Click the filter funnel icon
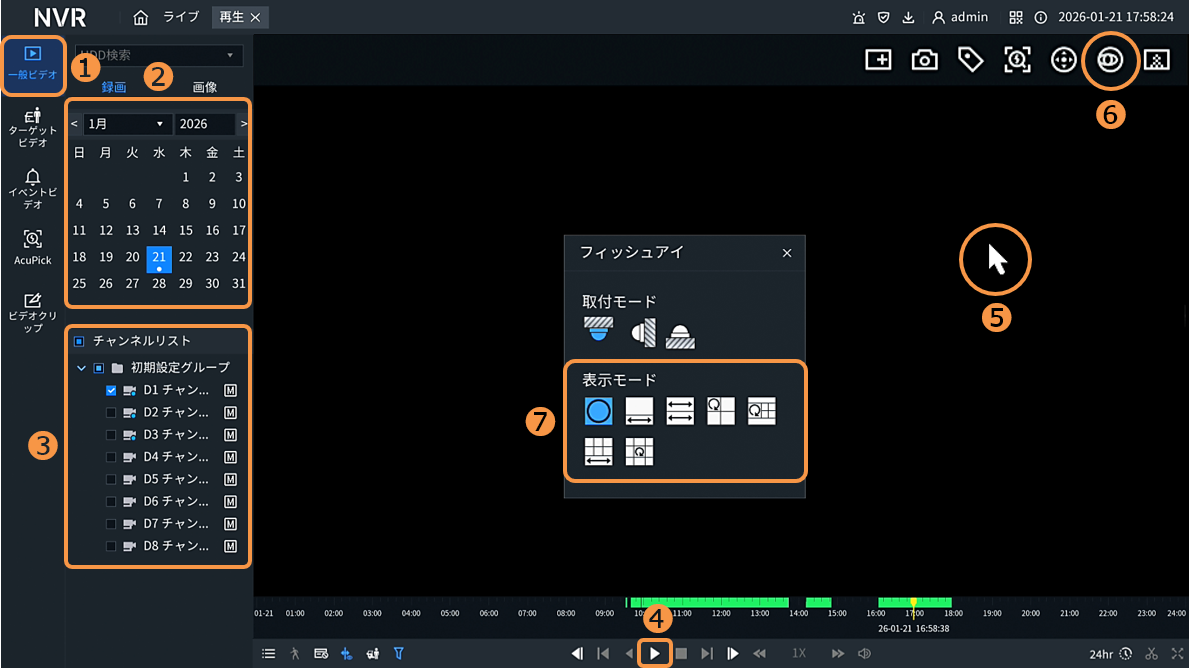 click(x=398, y=654)
